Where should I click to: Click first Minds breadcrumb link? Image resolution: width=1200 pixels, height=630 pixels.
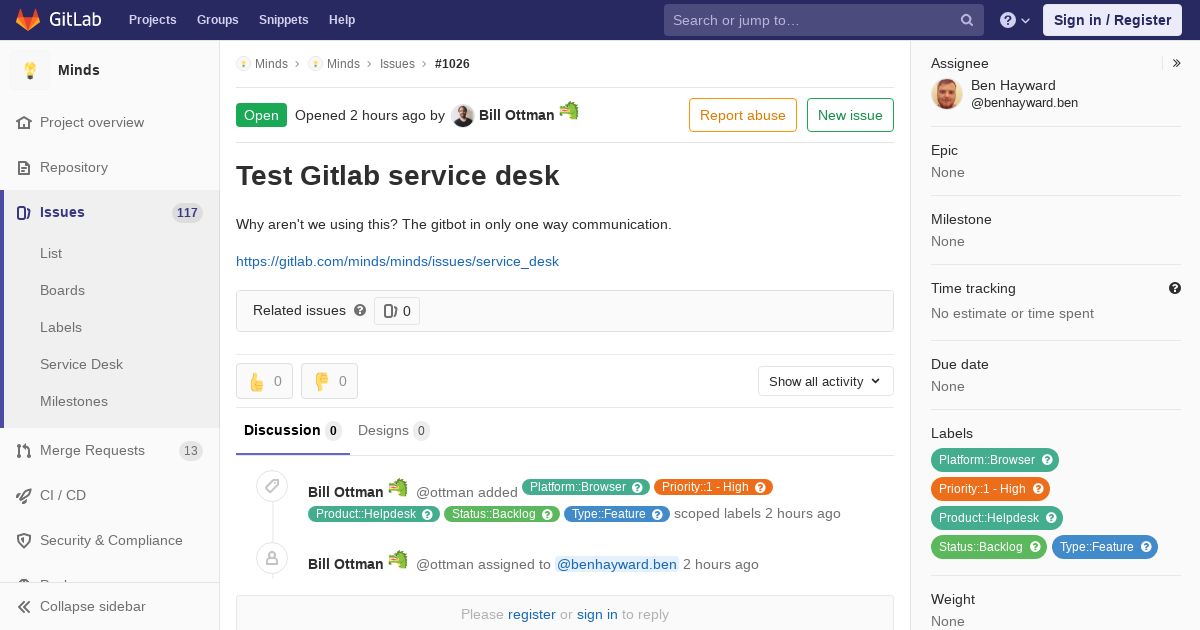click(x=271, y=64)
